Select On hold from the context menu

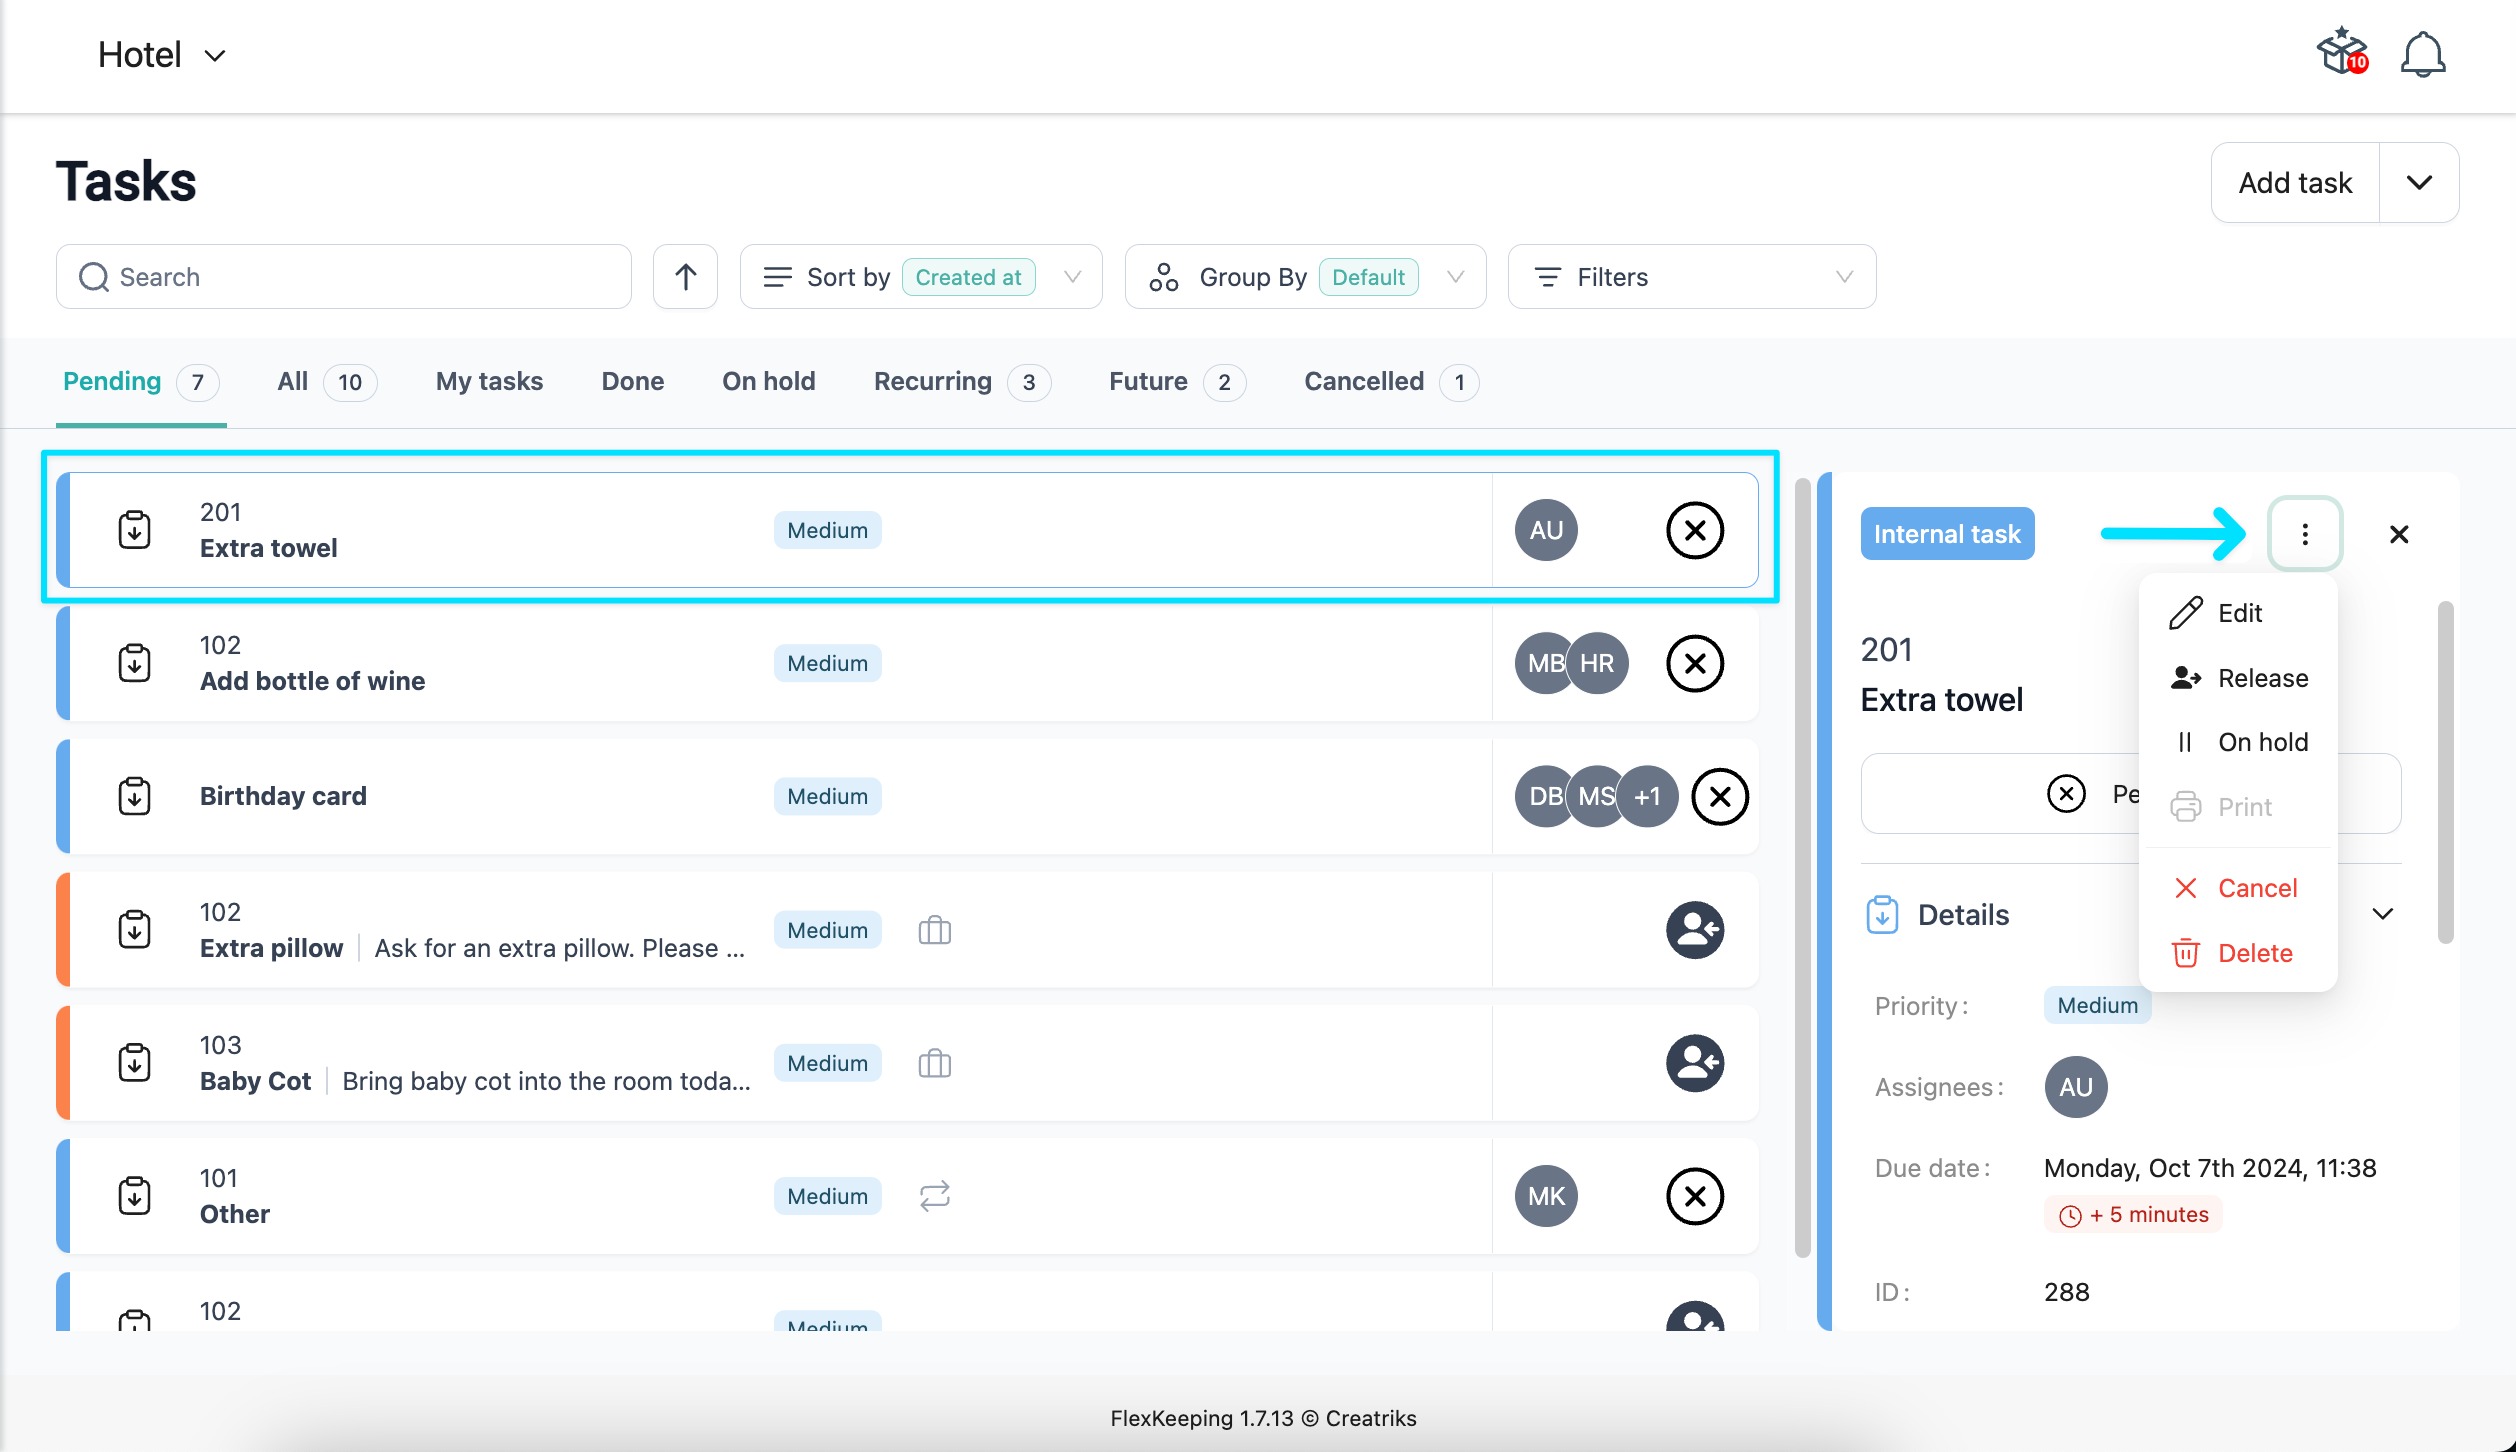click(2262, 742)
